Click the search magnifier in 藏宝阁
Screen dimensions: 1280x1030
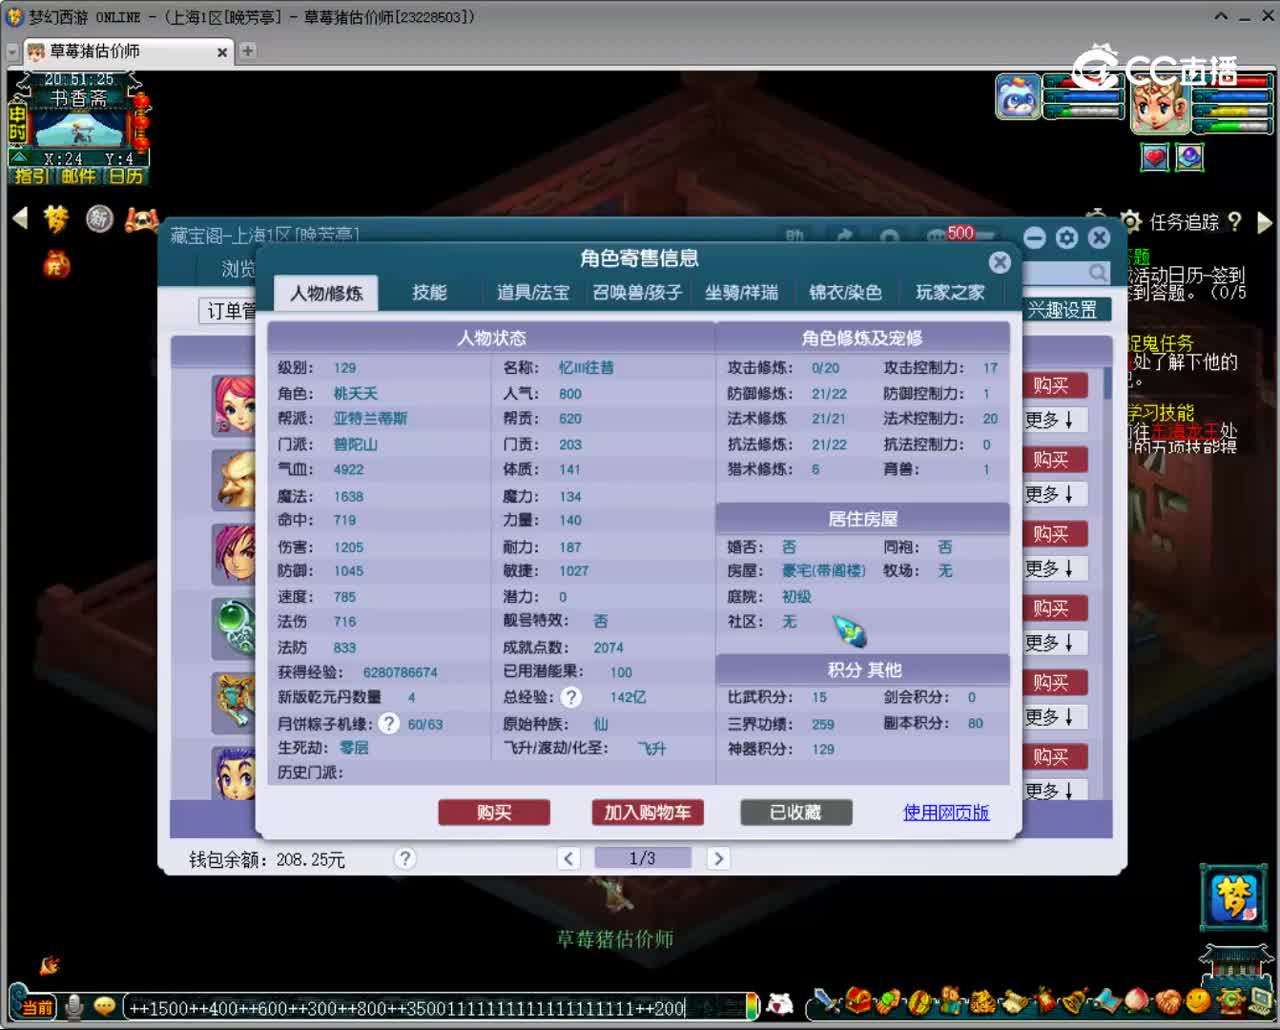point(1098,272)
